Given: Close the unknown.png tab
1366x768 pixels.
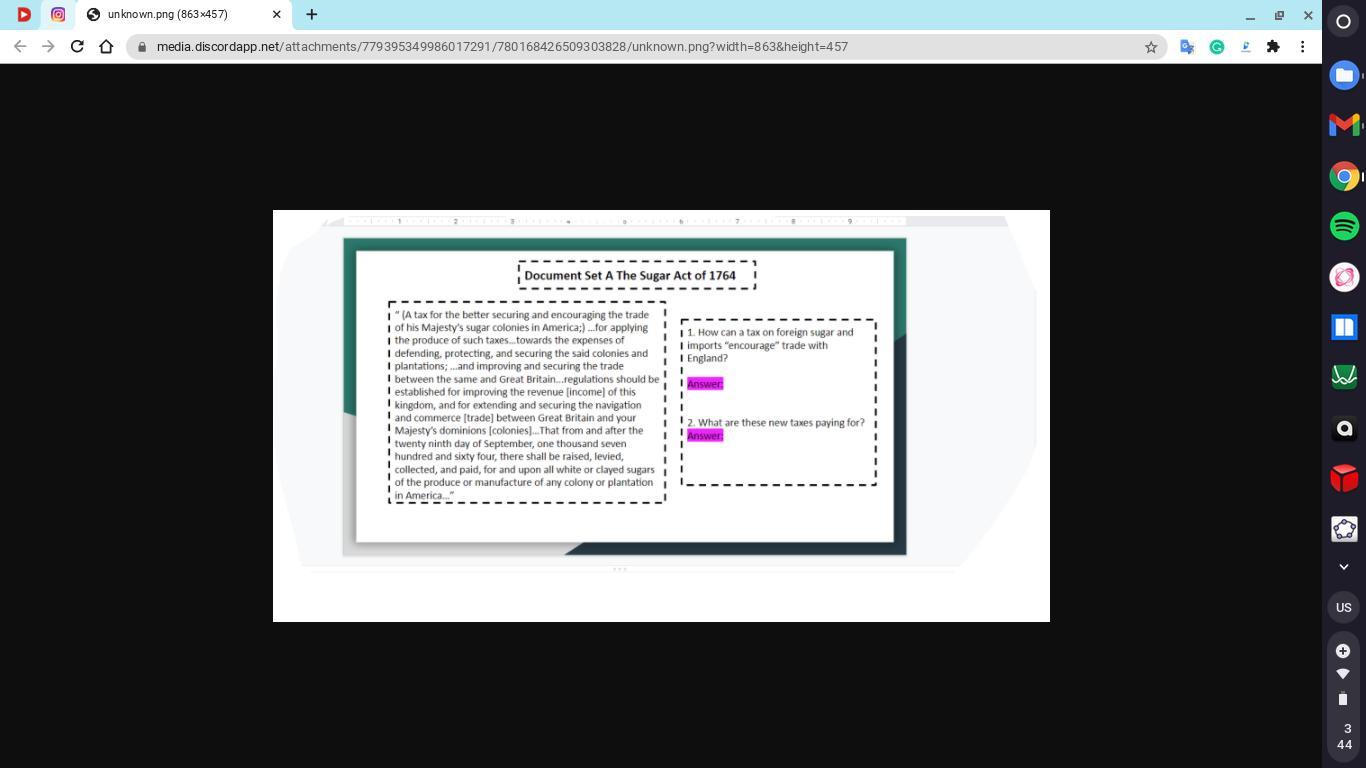Looking at the screenshot, I should coord(277,14).
